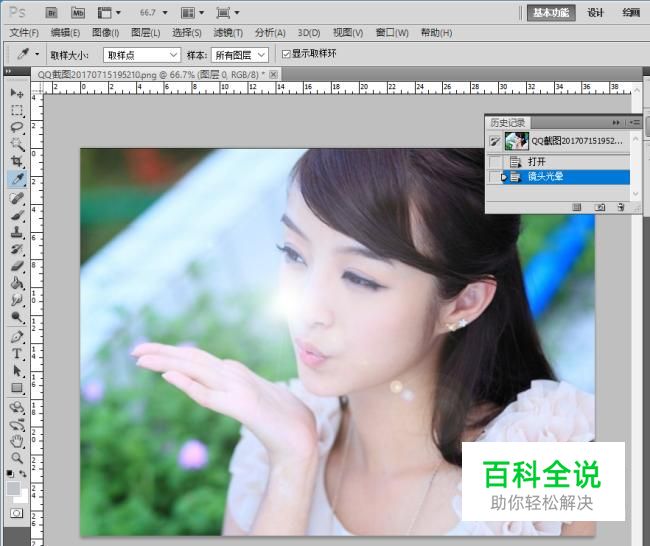650x546 pixels.
Task: Create new snapshot in History panel
Action: (x=599, y=207)
